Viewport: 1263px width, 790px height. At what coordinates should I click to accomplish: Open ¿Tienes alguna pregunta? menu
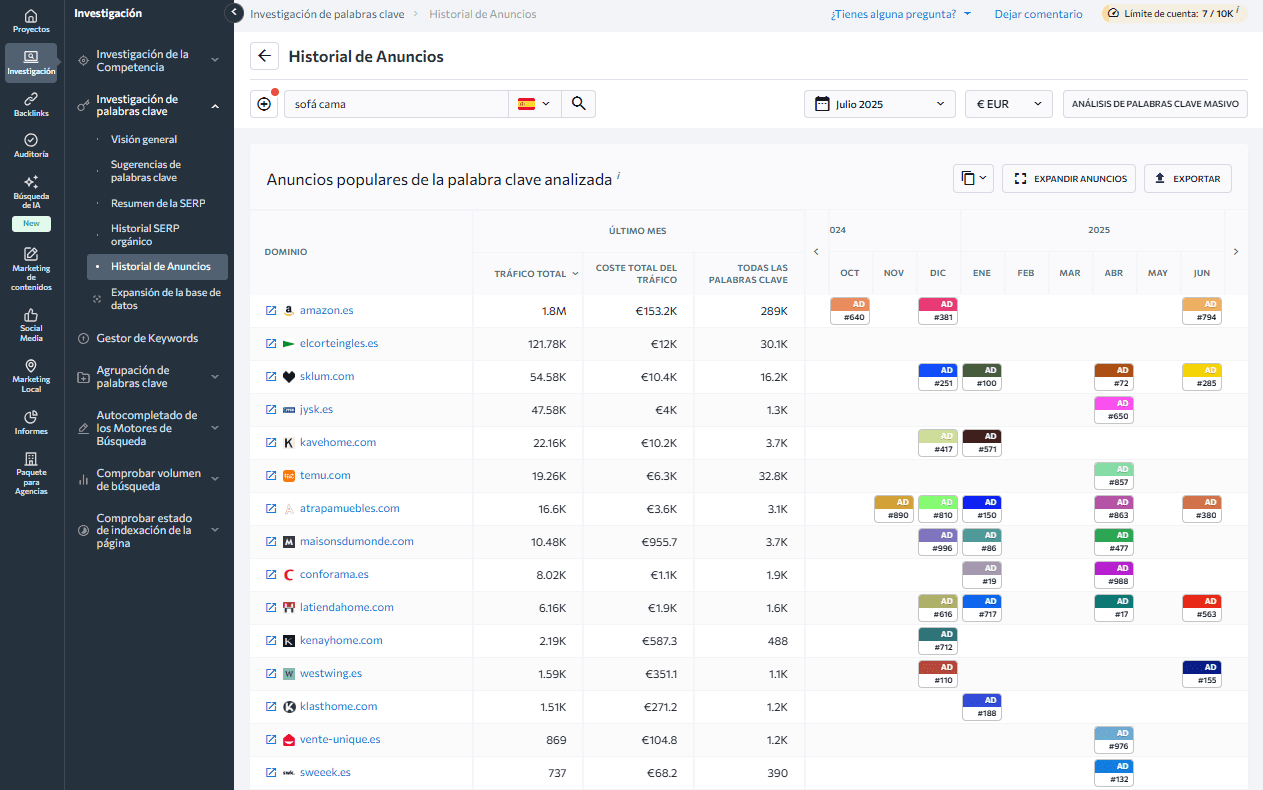(x=901, y=14)
